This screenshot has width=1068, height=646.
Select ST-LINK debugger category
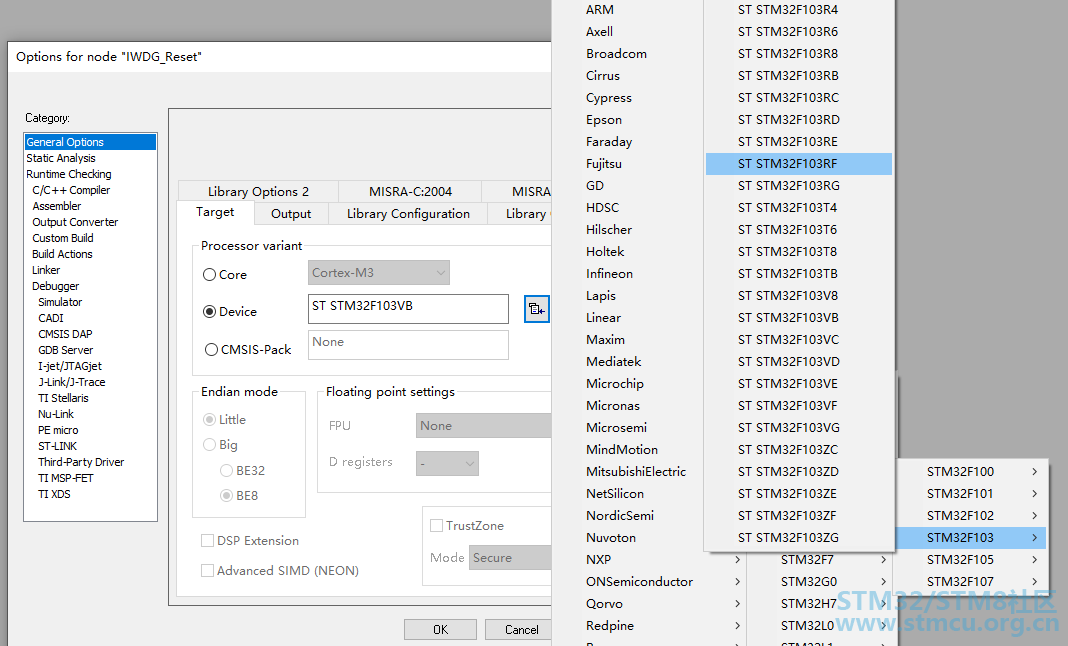coord(57,446)
